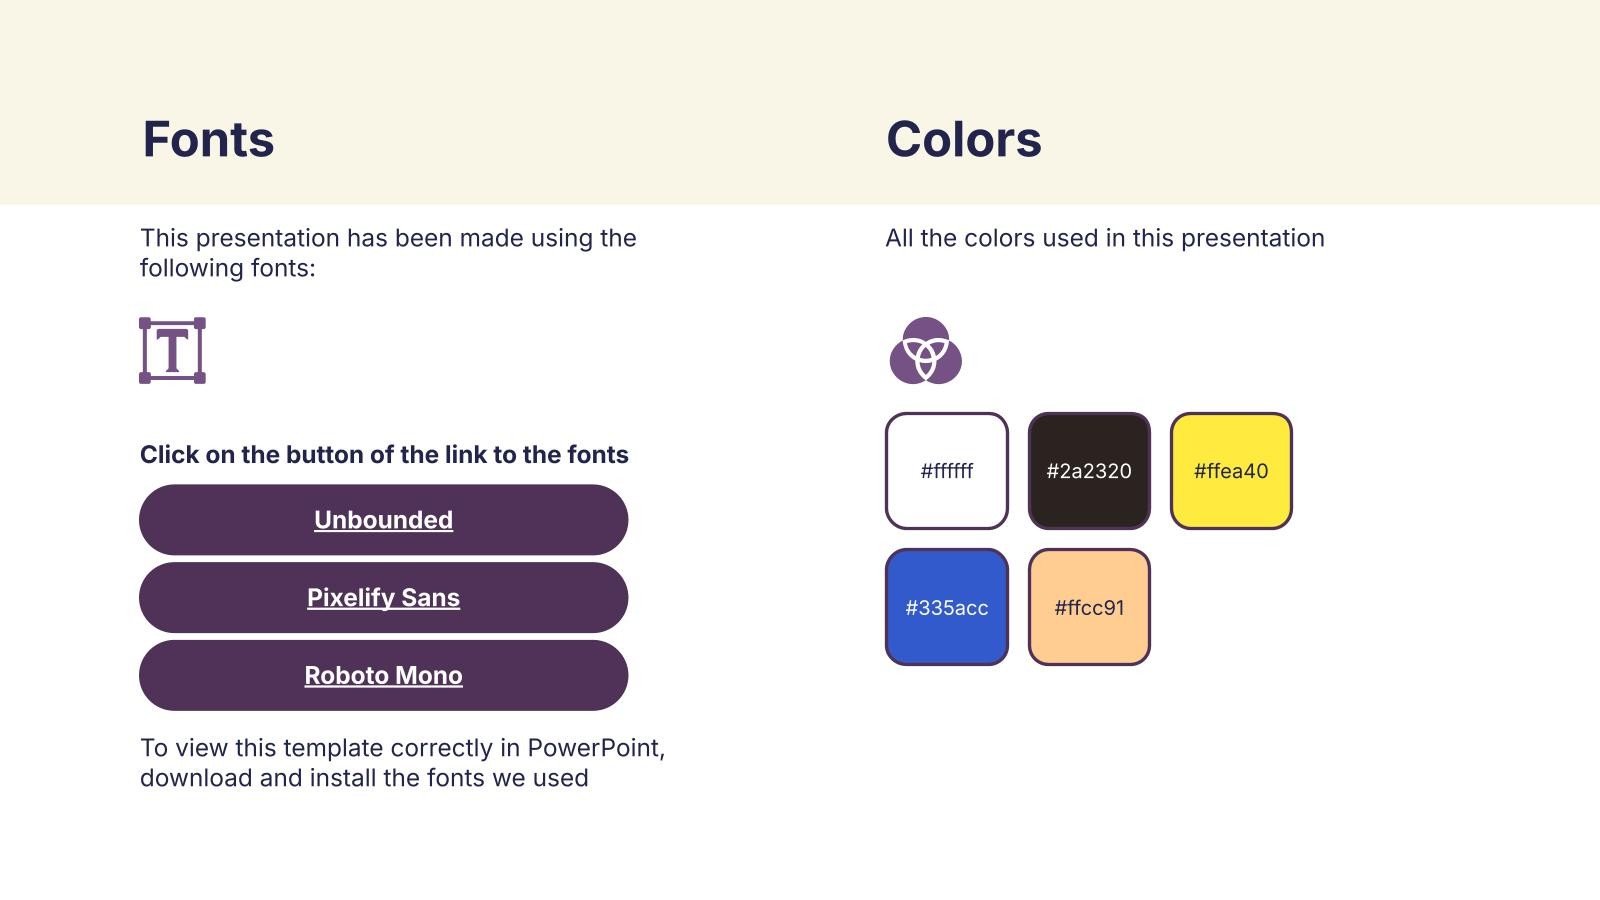Screen dimensions: 1600x900
Task: Click 'All the colors used in this presentation' text
Action: [1104, 238]
